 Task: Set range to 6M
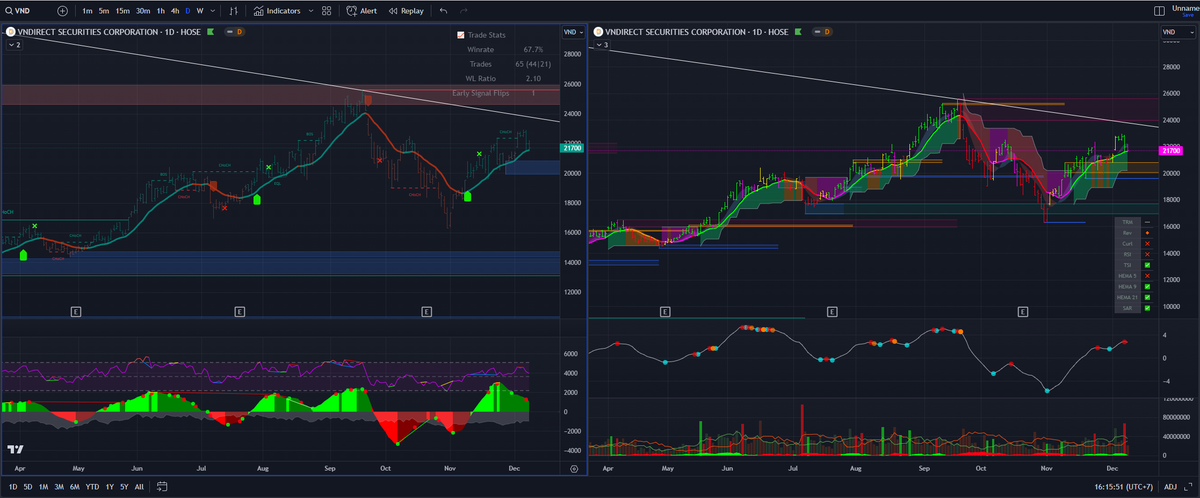click(x=74, y=486)
